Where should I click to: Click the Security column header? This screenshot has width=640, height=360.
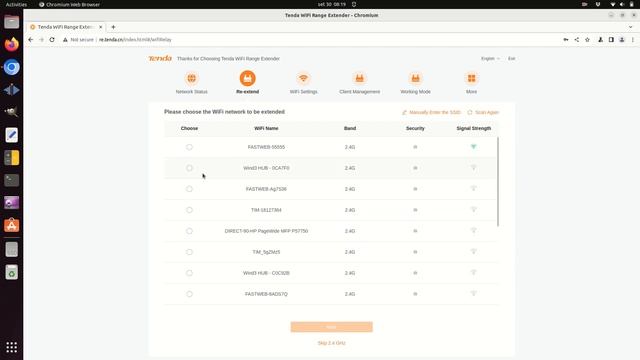(x=415, y=128)
